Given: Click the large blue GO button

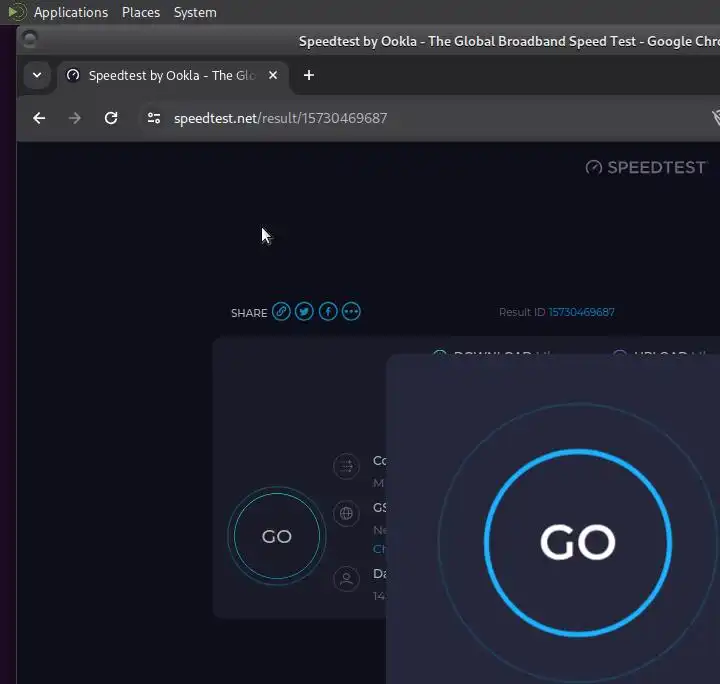Looking at the screenshot, I should [x=578, y=543].
